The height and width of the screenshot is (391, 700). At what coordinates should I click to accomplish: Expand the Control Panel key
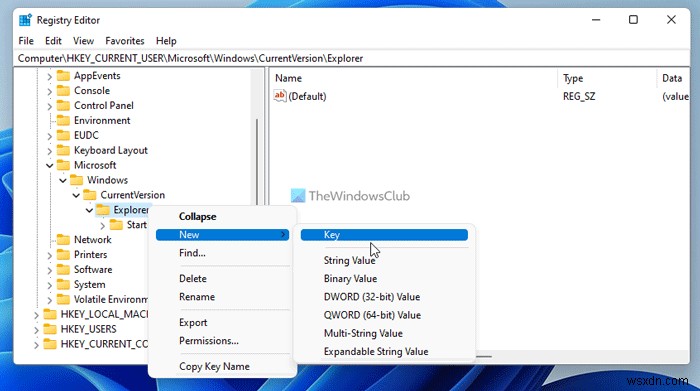point(50,106)
